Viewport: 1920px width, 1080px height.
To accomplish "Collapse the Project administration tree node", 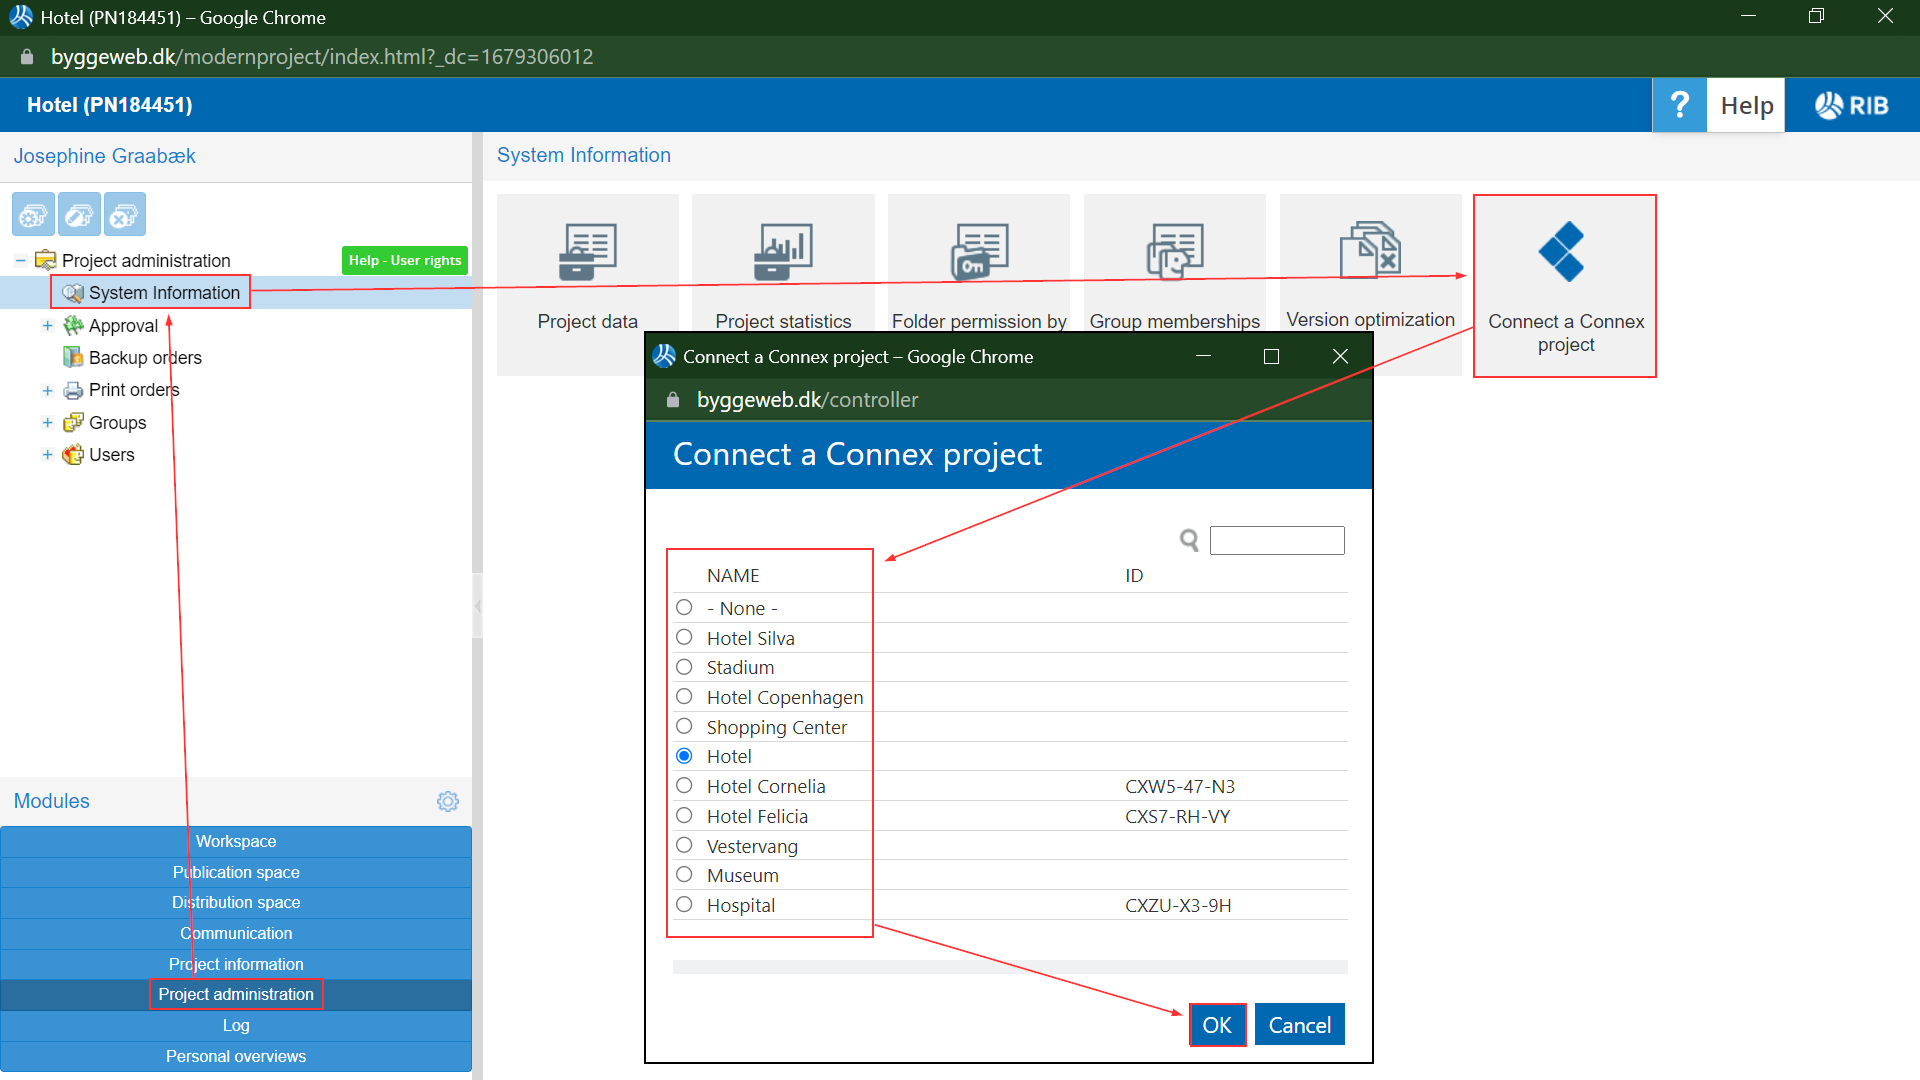I will click(x=20, y=260).
